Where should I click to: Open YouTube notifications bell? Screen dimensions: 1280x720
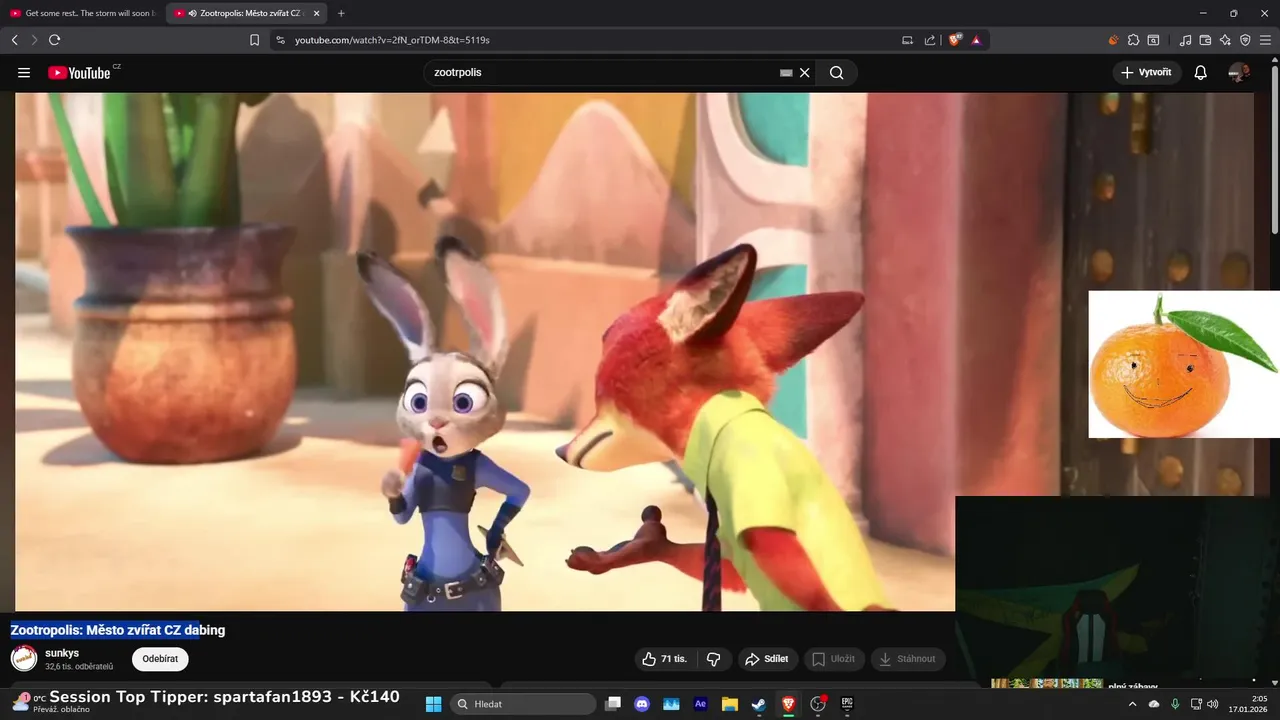click(1201, 72)
